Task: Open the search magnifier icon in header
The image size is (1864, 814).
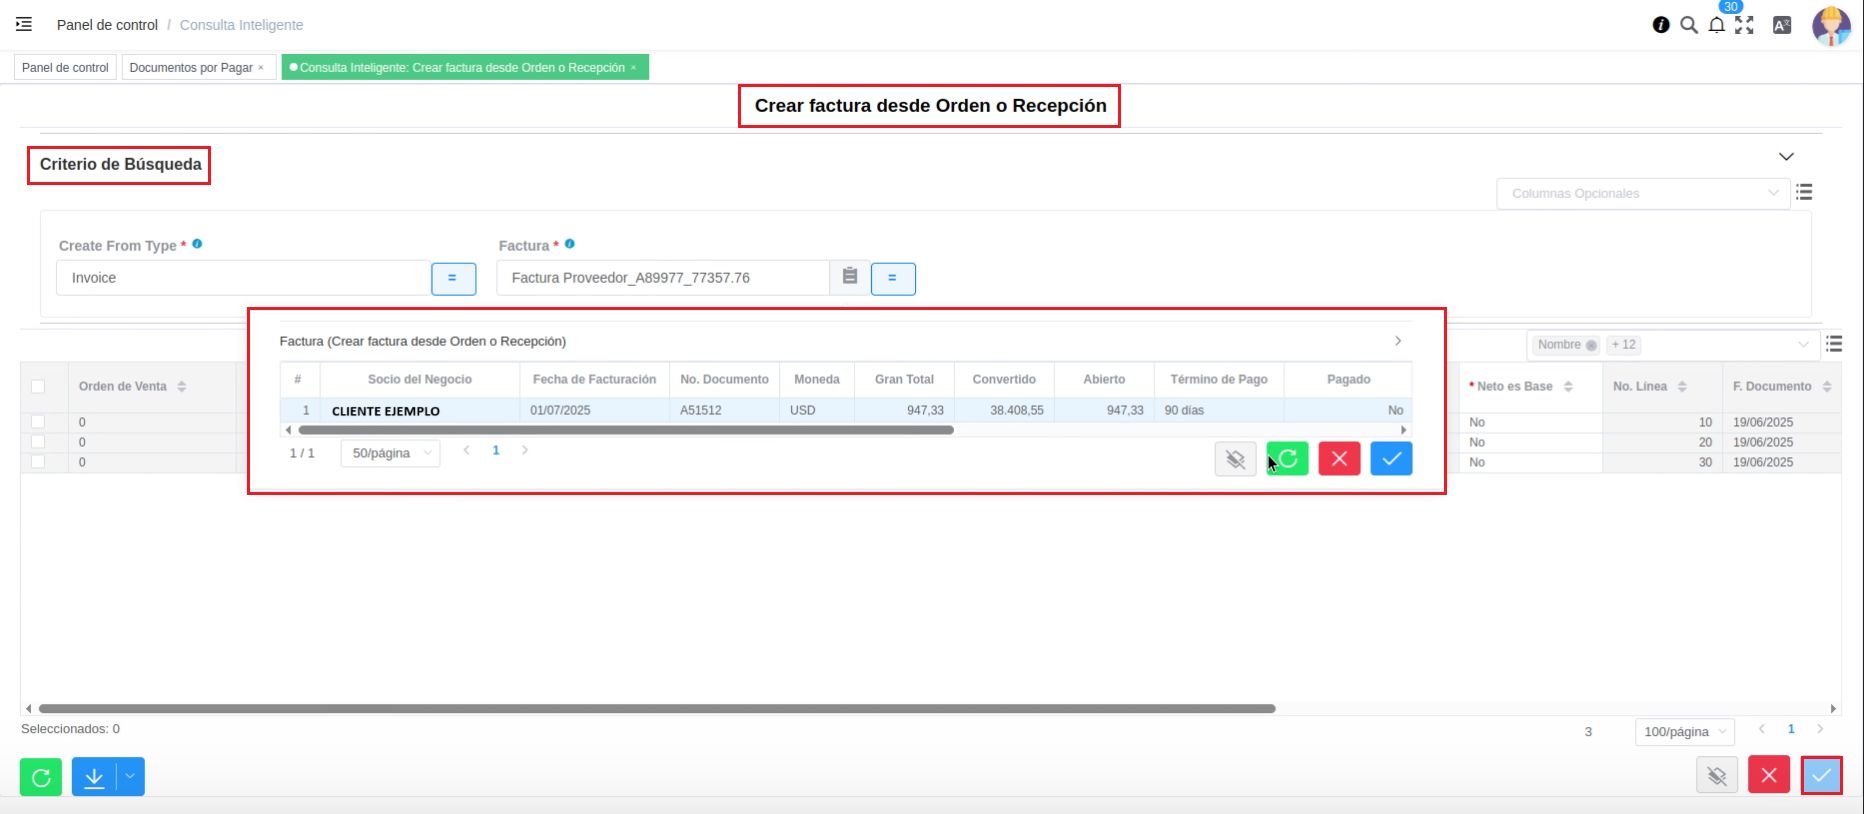Action: (x=1689, y=25)
